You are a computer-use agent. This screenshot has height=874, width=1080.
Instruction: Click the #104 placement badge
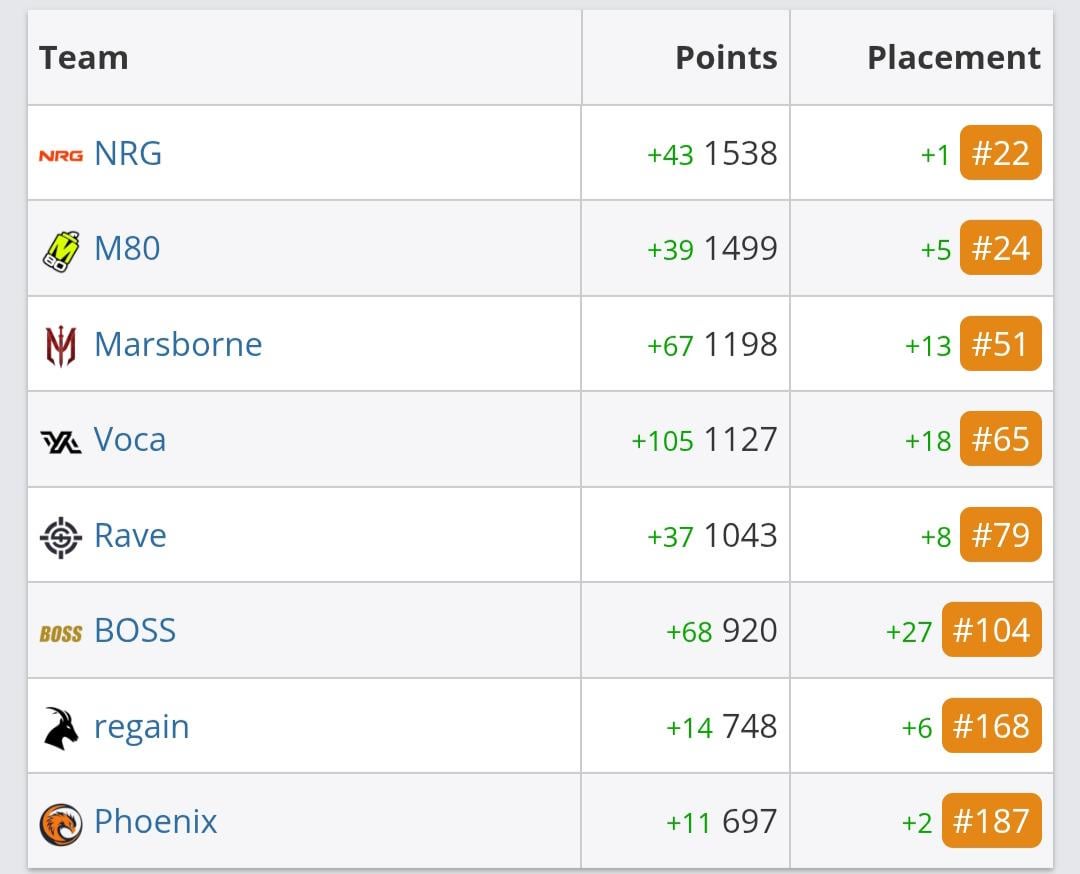tap(991, 631)
